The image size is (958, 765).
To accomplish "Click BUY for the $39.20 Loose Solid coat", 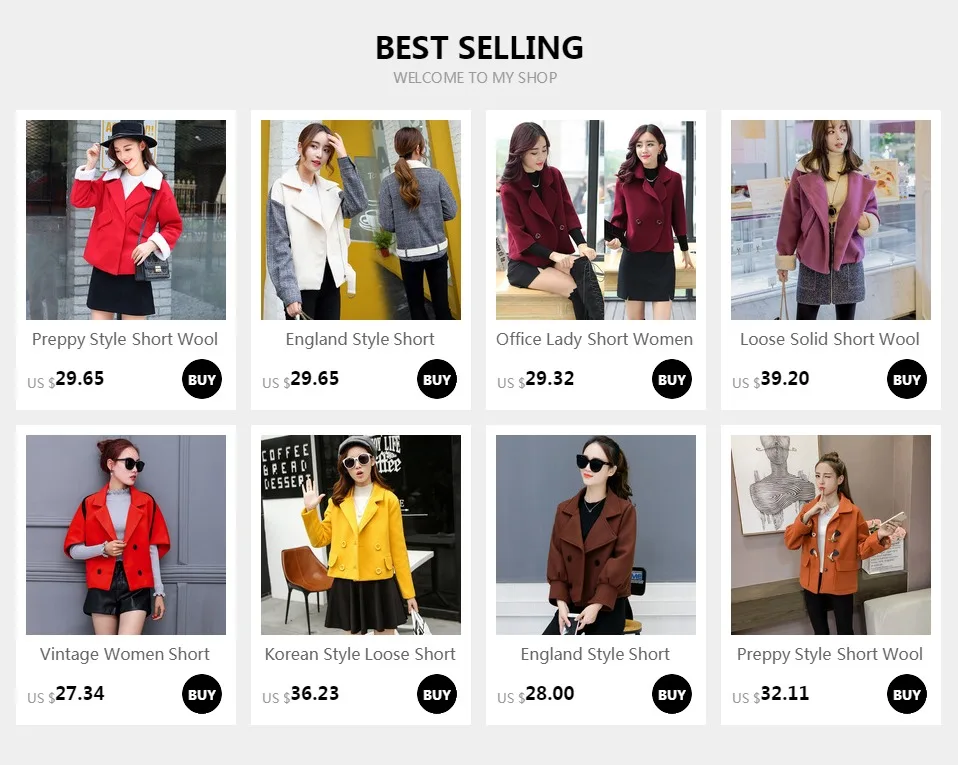I will click(x=907, y=379).
